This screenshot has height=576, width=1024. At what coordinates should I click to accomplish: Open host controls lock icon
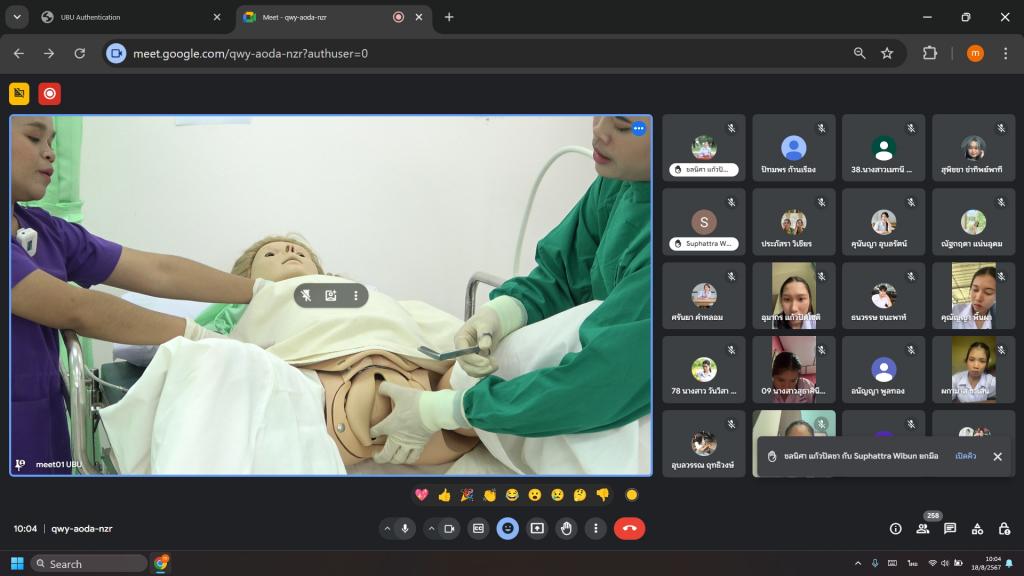point(1003,529)
